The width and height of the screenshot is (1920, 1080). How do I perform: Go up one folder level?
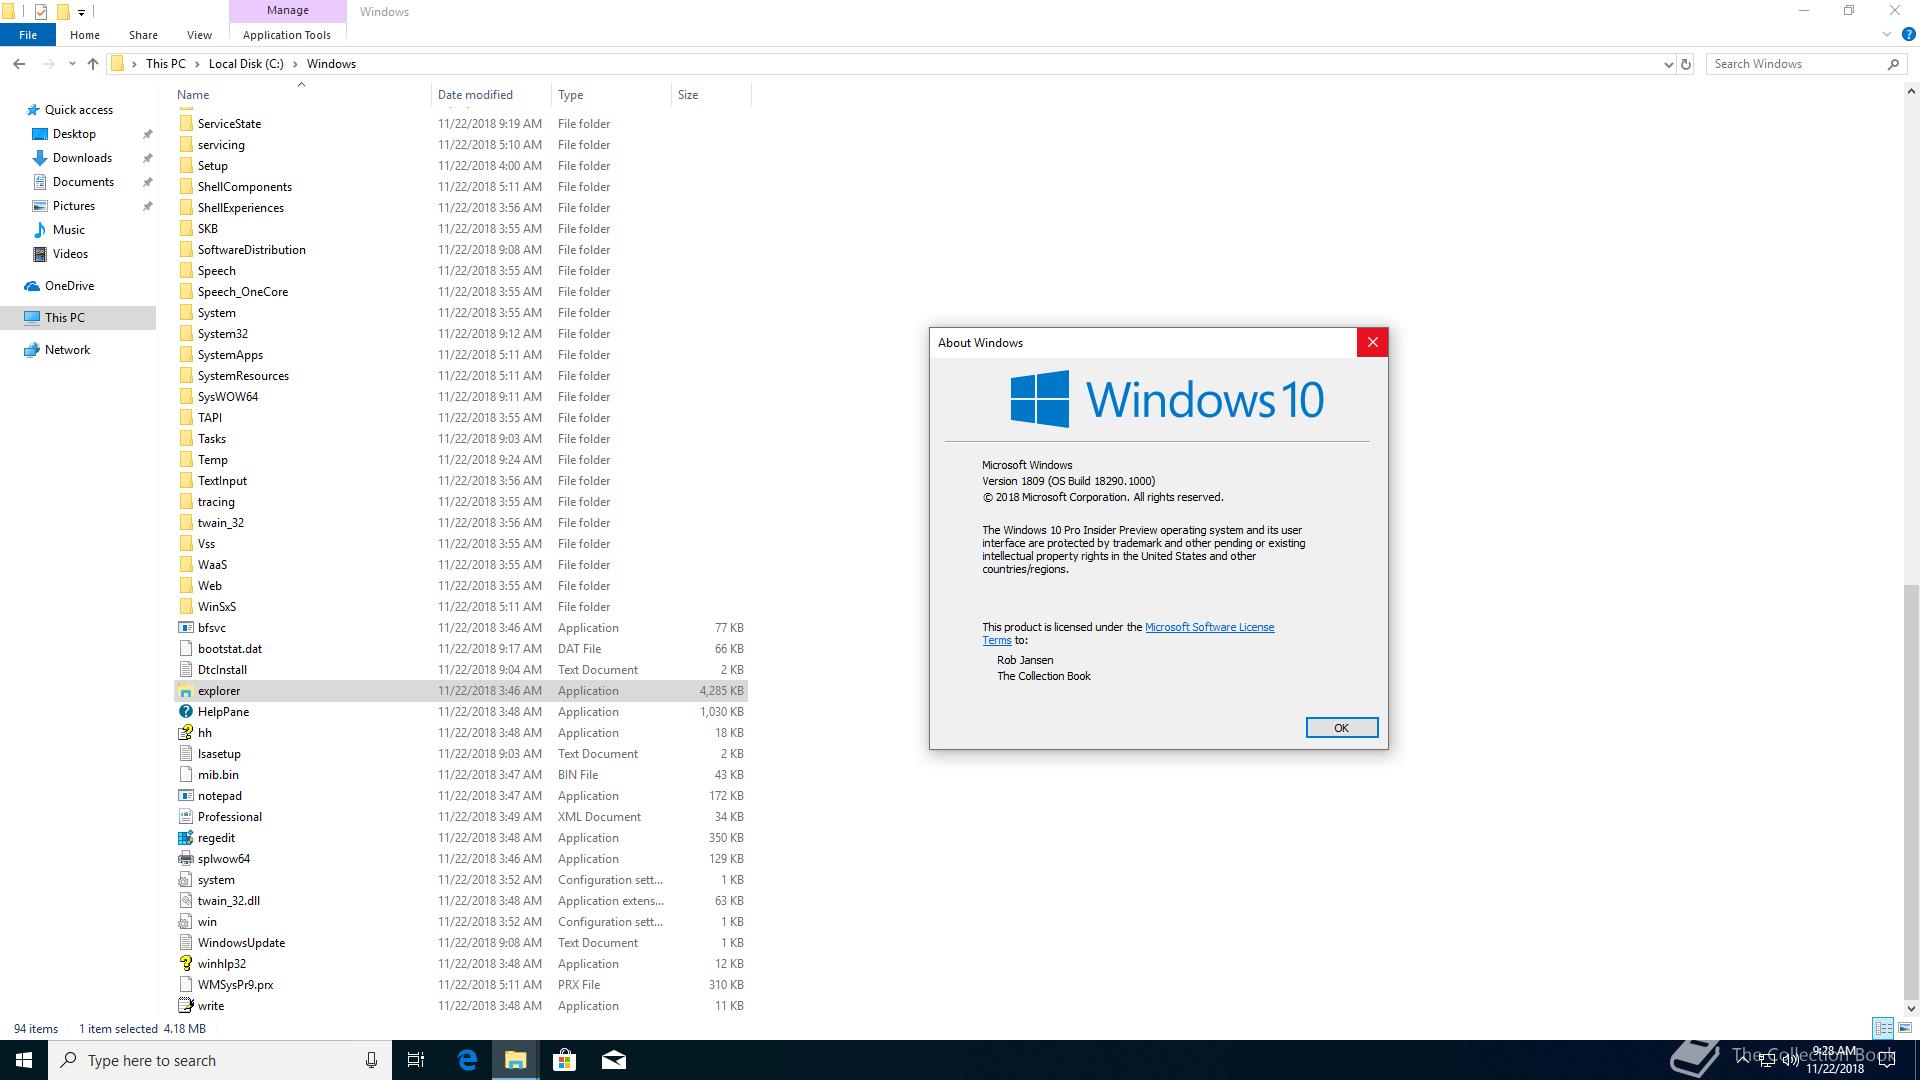[93, 64]
